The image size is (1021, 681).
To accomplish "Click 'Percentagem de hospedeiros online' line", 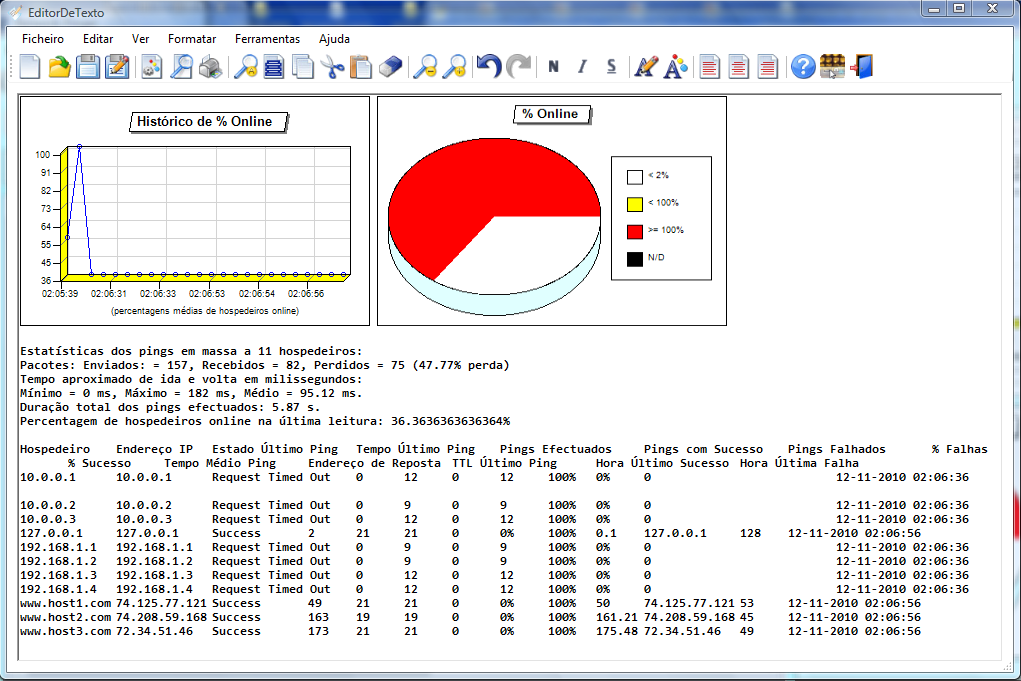I will click(x=265, y=421).
